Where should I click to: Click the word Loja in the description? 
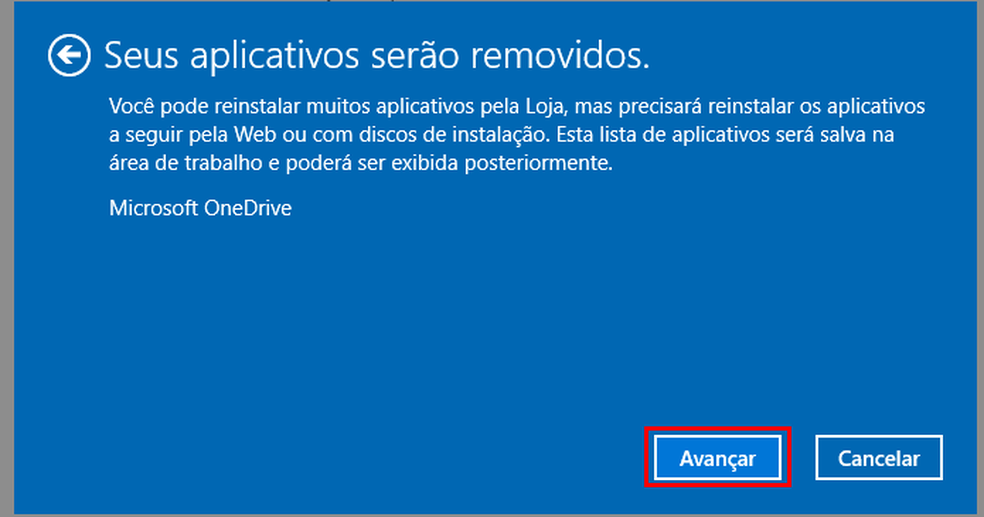coord(545,107)
